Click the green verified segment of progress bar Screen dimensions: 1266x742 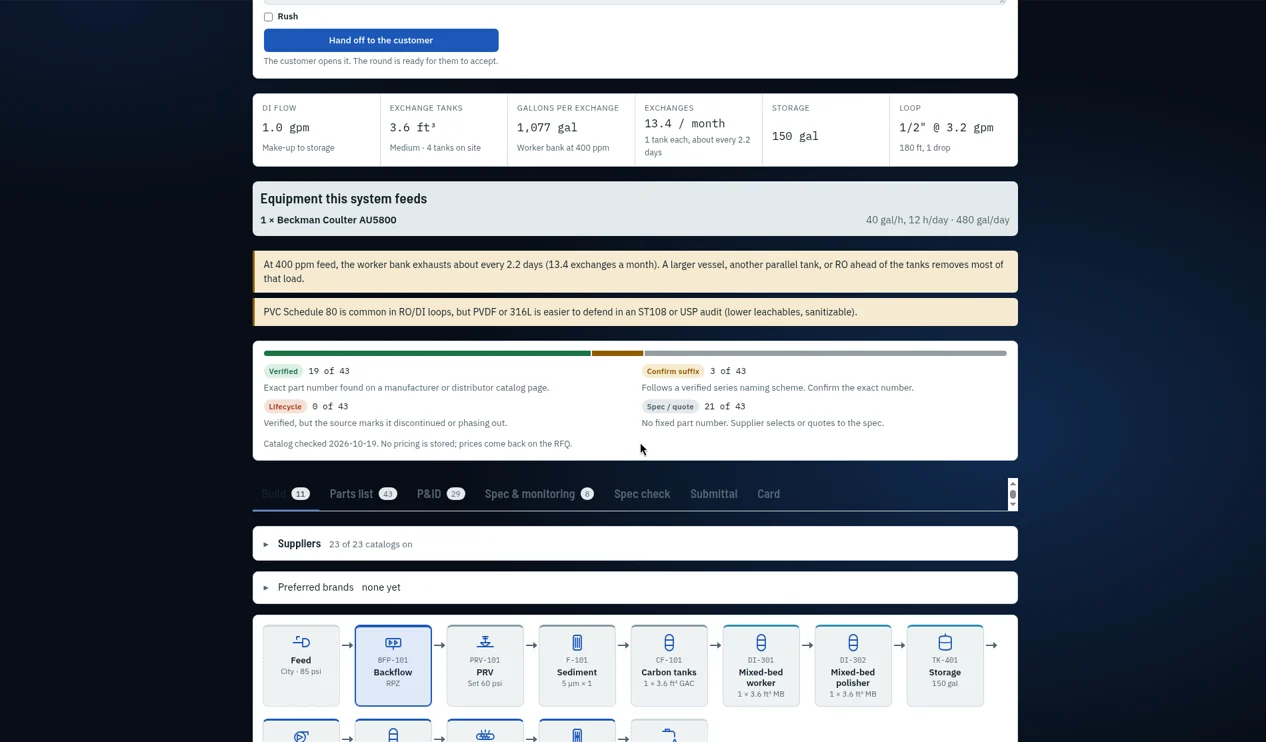(x=427, y=353)
